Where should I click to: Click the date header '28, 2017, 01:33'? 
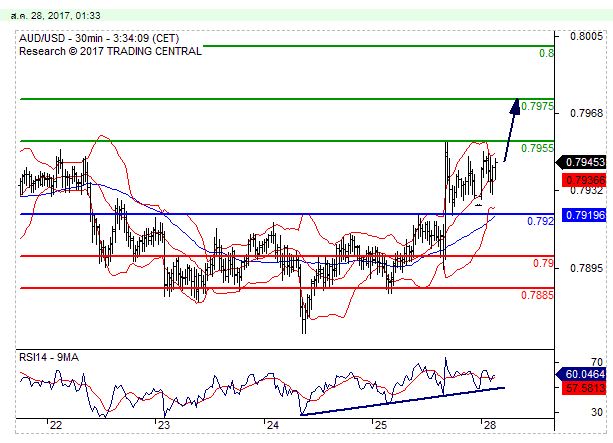(66, 16)
